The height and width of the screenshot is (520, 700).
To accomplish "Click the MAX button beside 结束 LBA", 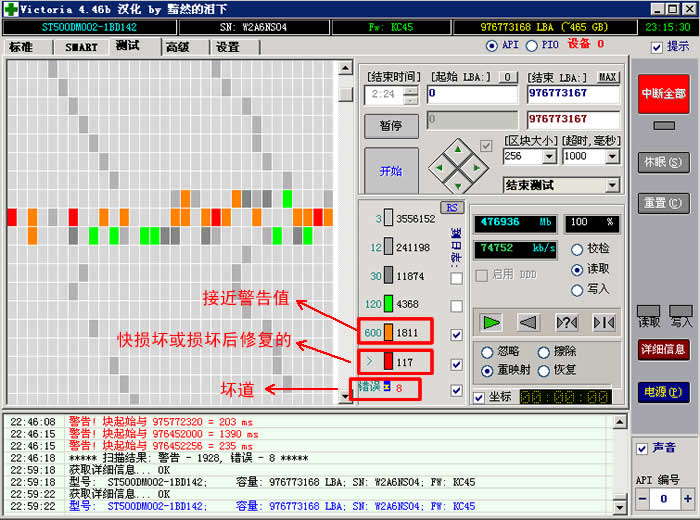I will coord(608,77).
